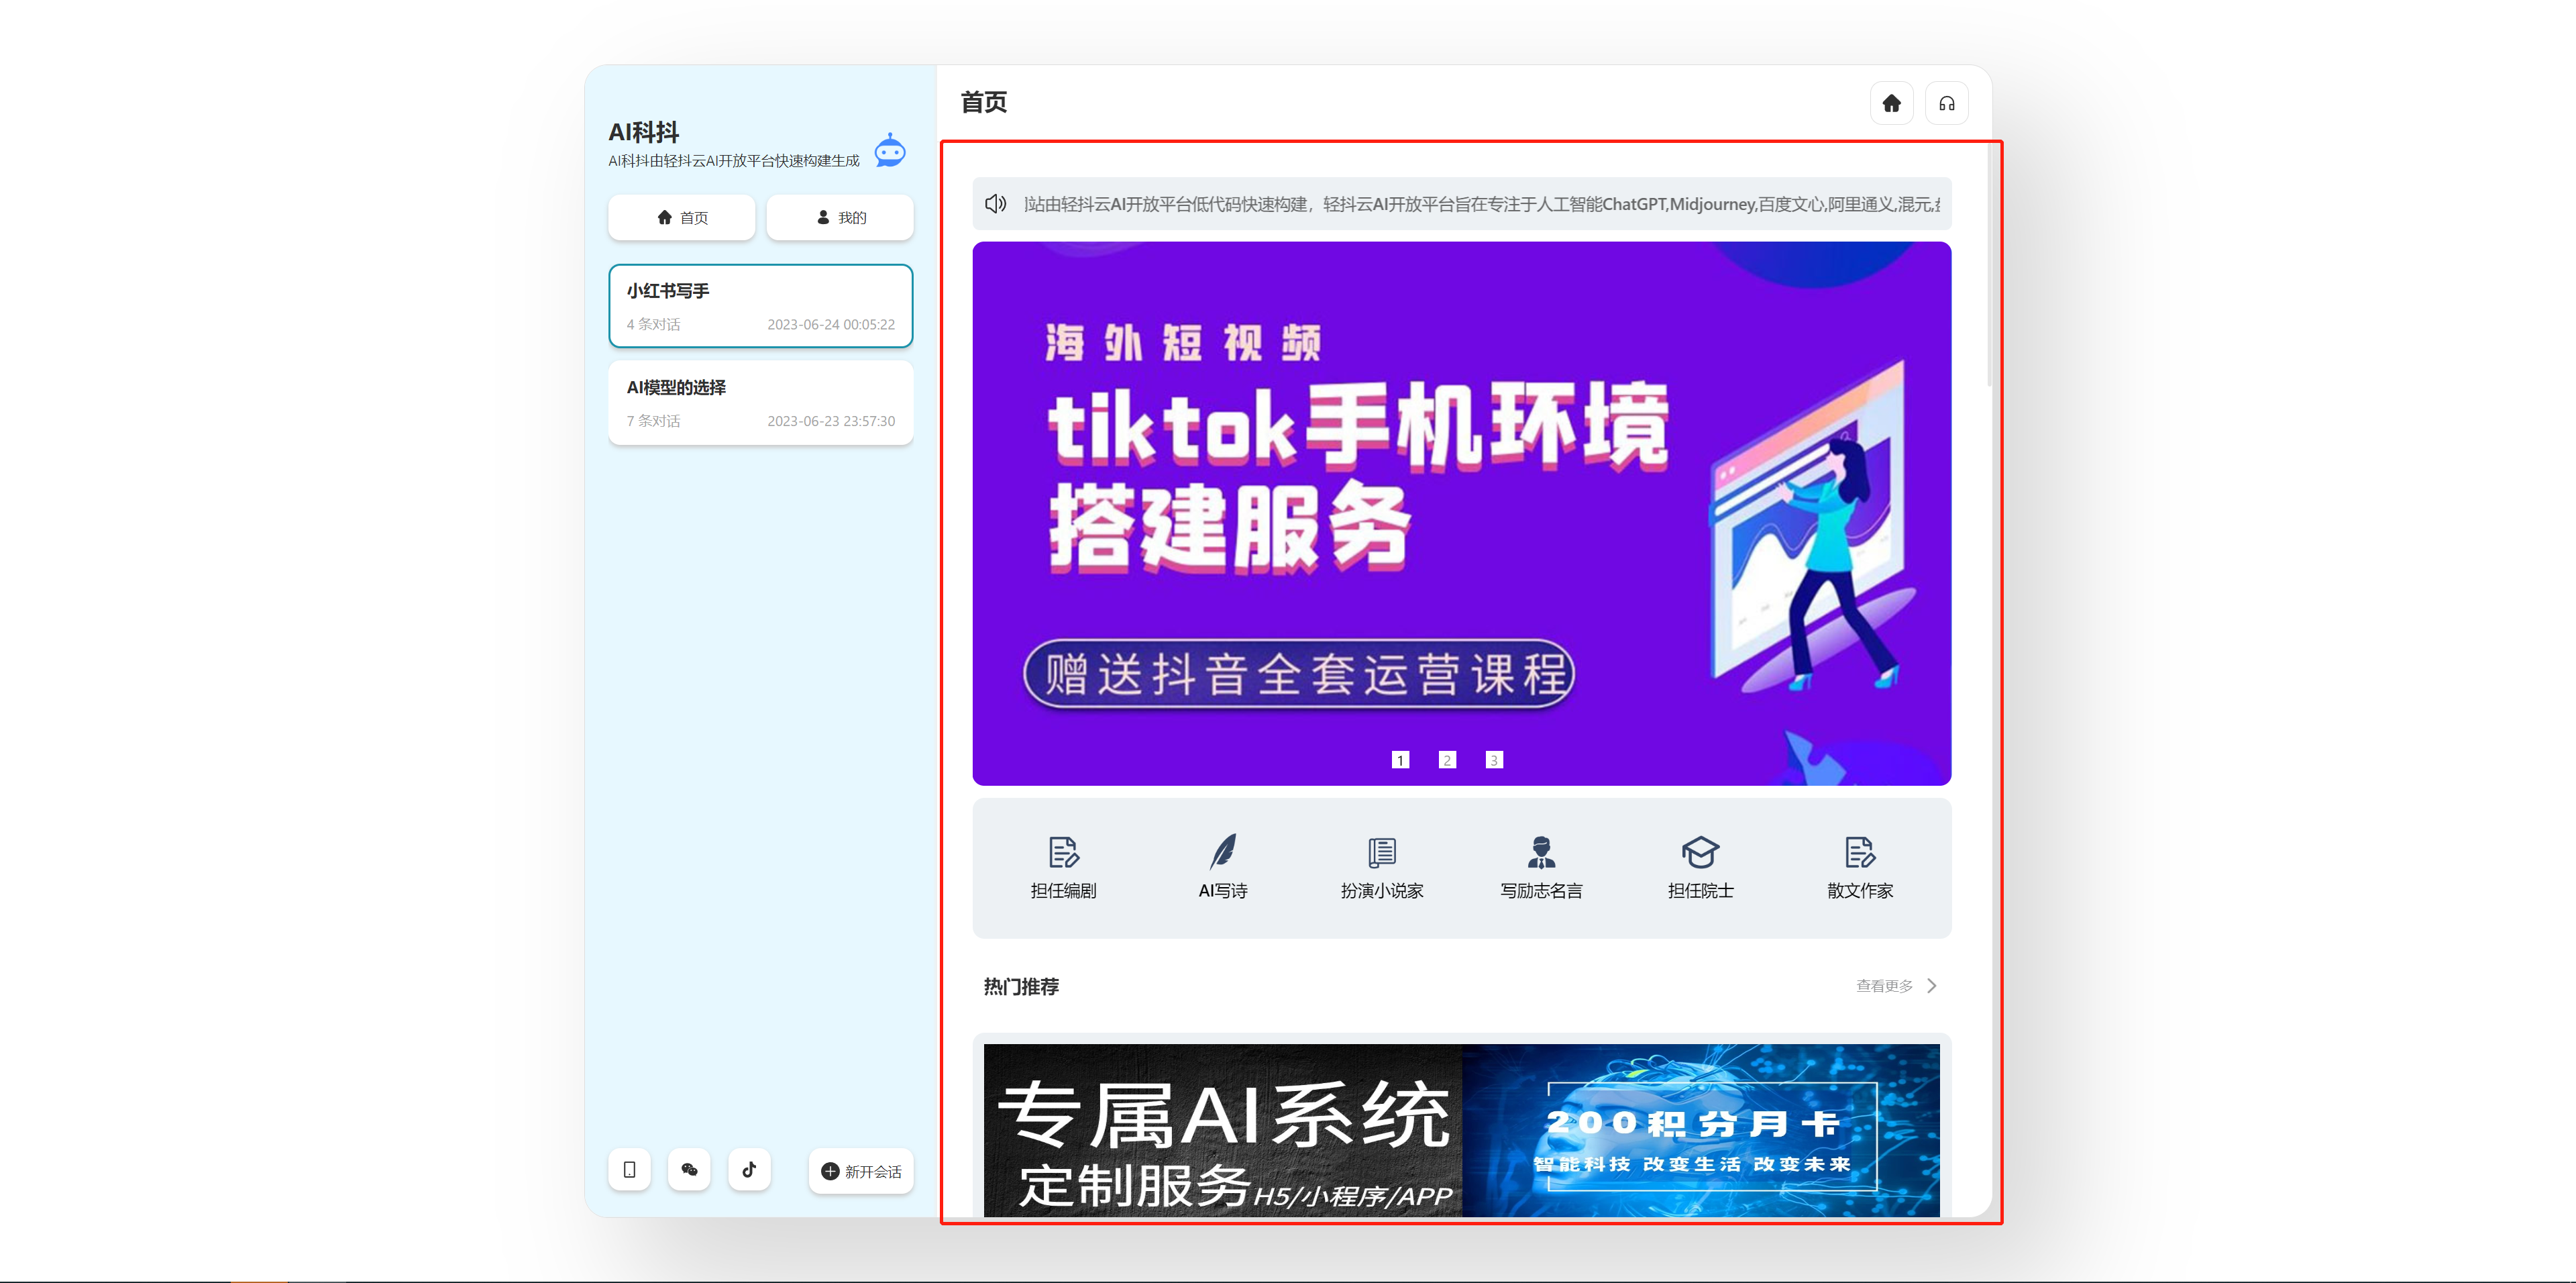
Task: Open the 扮演小说家 shortcut icon
Action: 1382,853
